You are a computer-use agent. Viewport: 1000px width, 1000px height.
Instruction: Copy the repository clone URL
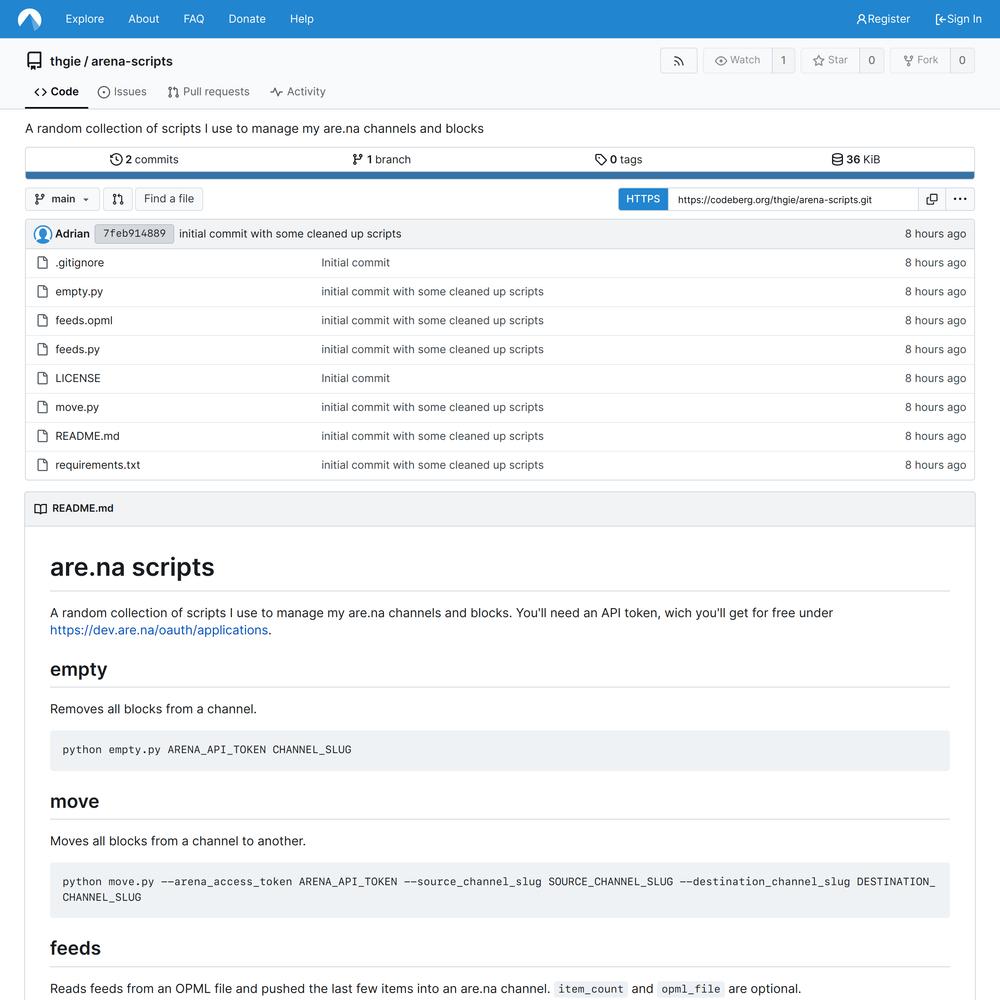[x=932, y=199]
